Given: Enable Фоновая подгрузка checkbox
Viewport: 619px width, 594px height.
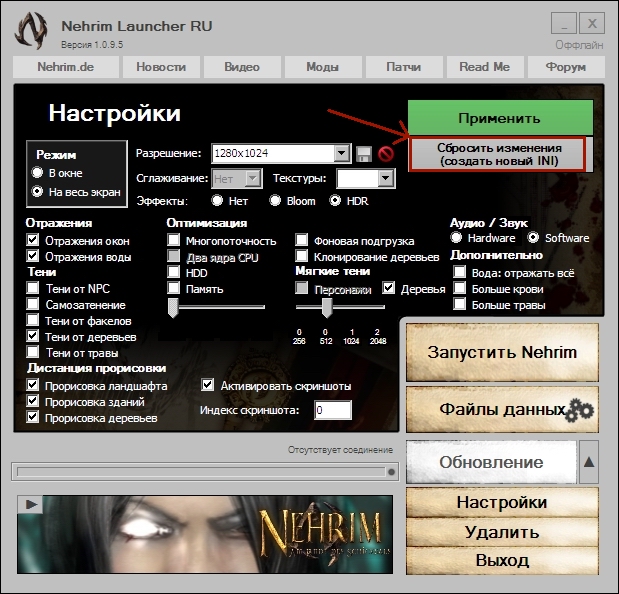Looking at the screenshot, I should click(x=302, y=240).
